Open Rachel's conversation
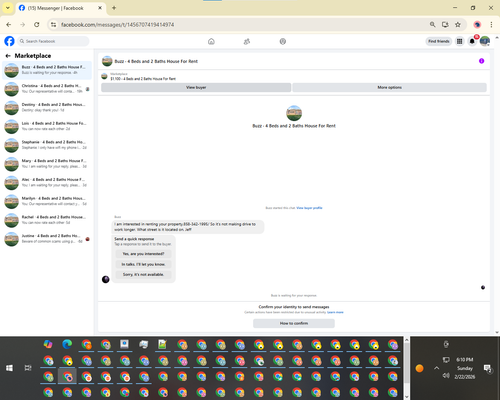This screenshot has height=400, width=500. [x=47, y=220]
